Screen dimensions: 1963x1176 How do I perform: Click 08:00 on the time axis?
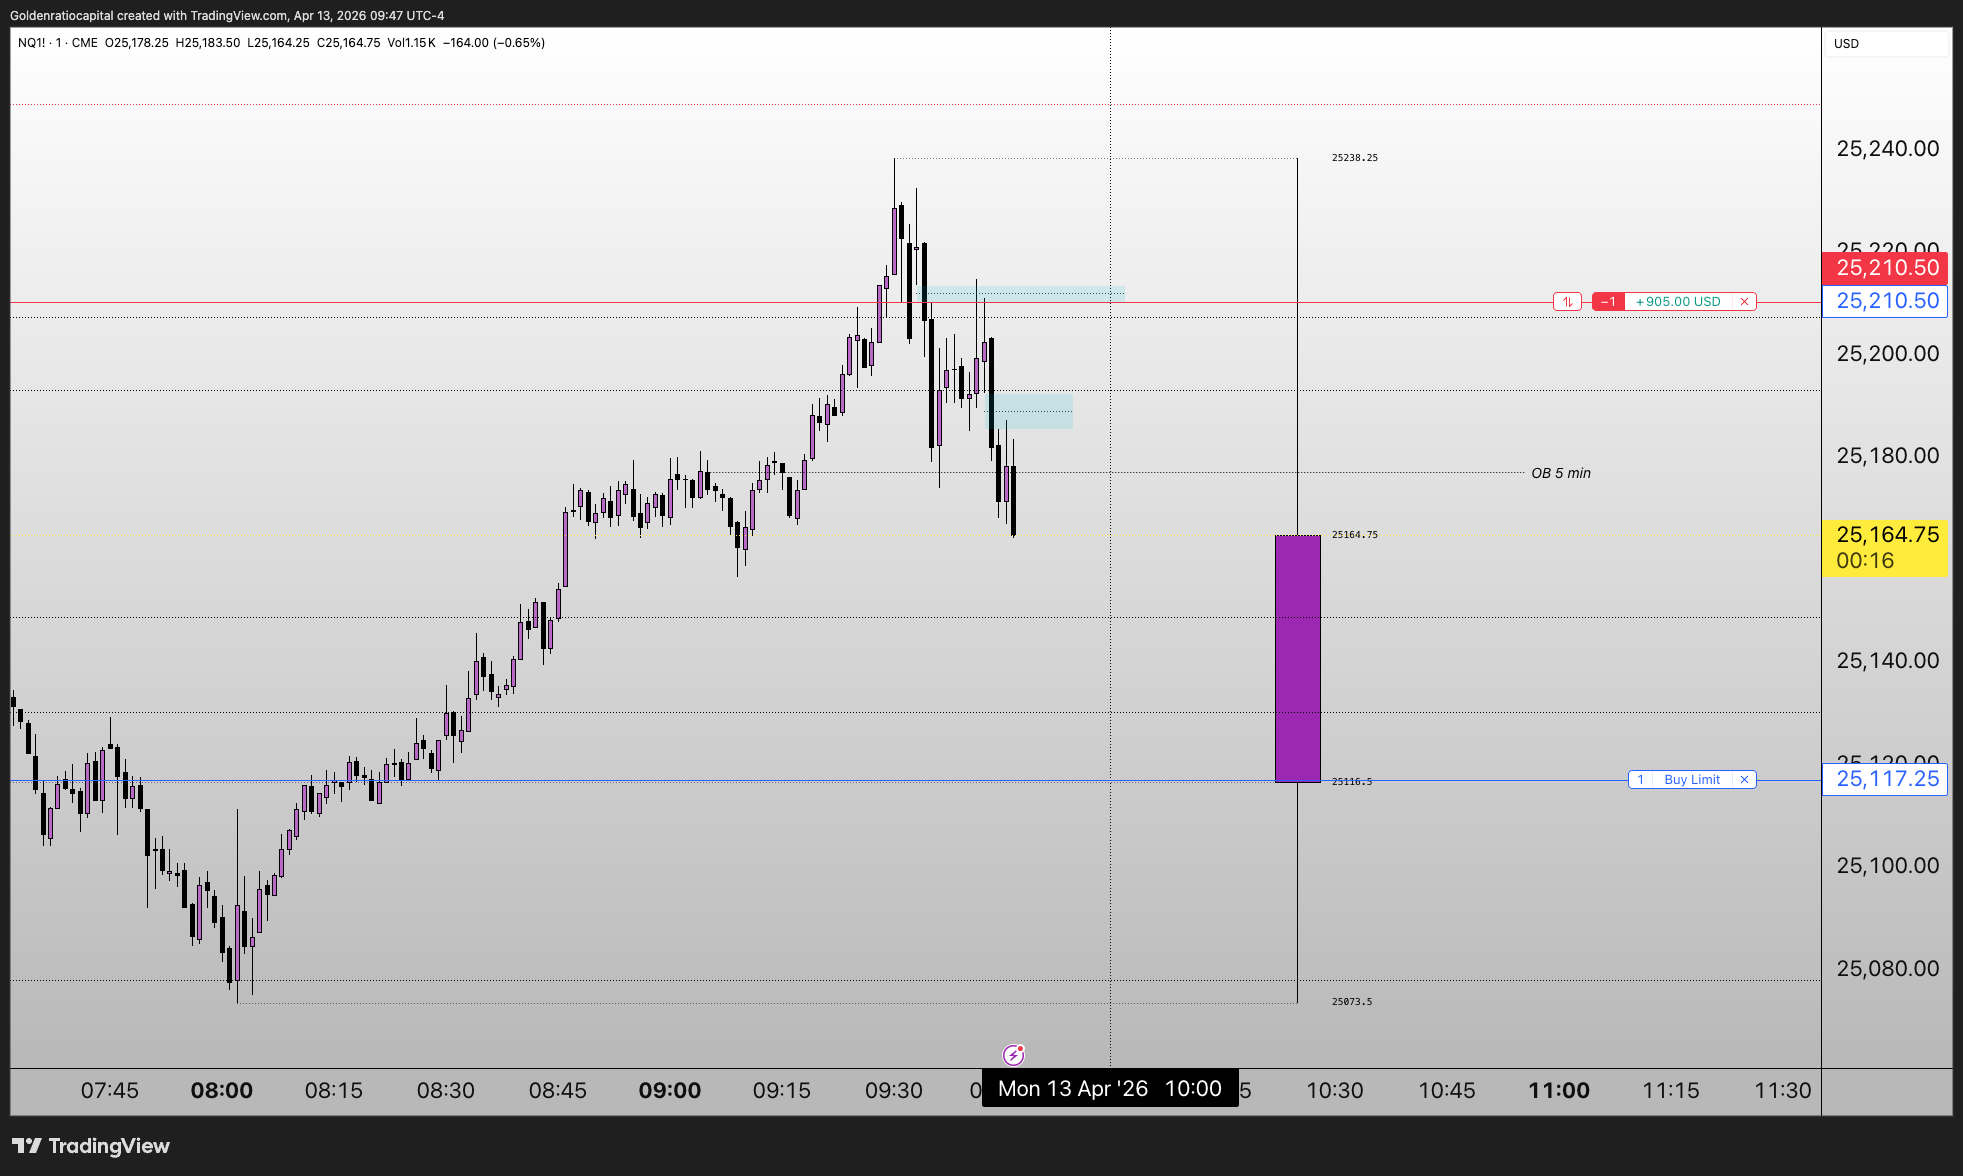tap(221, 1091)
